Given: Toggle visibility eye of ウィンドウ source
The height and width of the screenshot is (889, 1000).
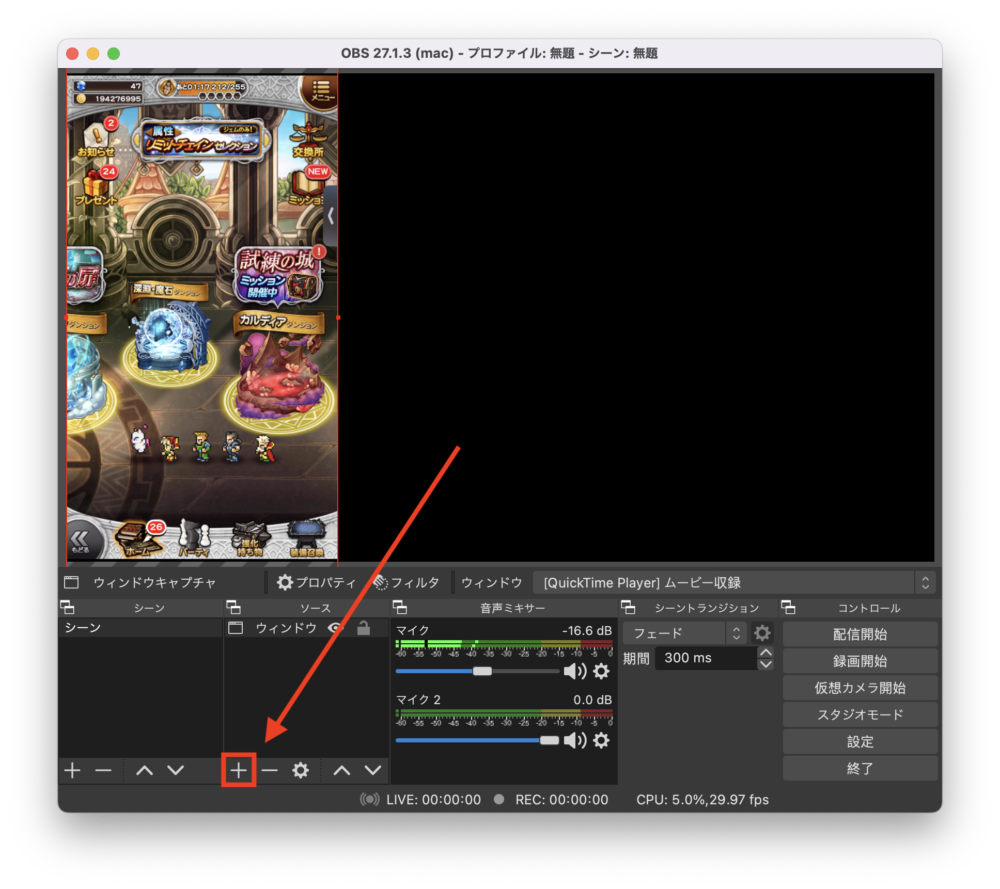Looking at the screenshot, I should [x=336, y=628].
